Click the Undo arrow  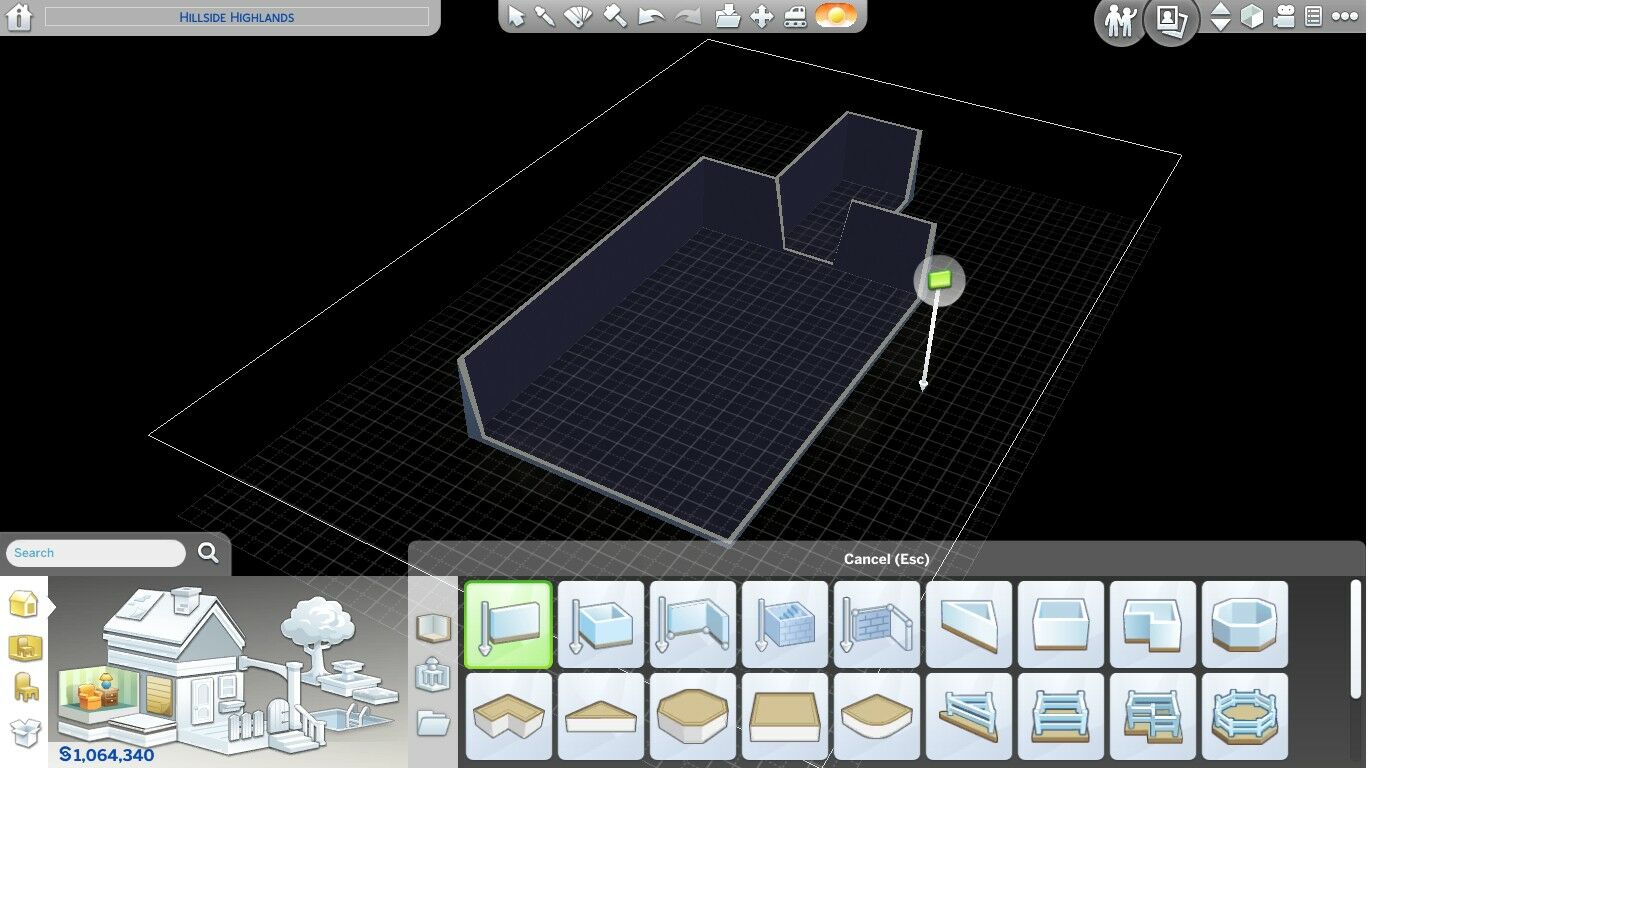point(651,16)
